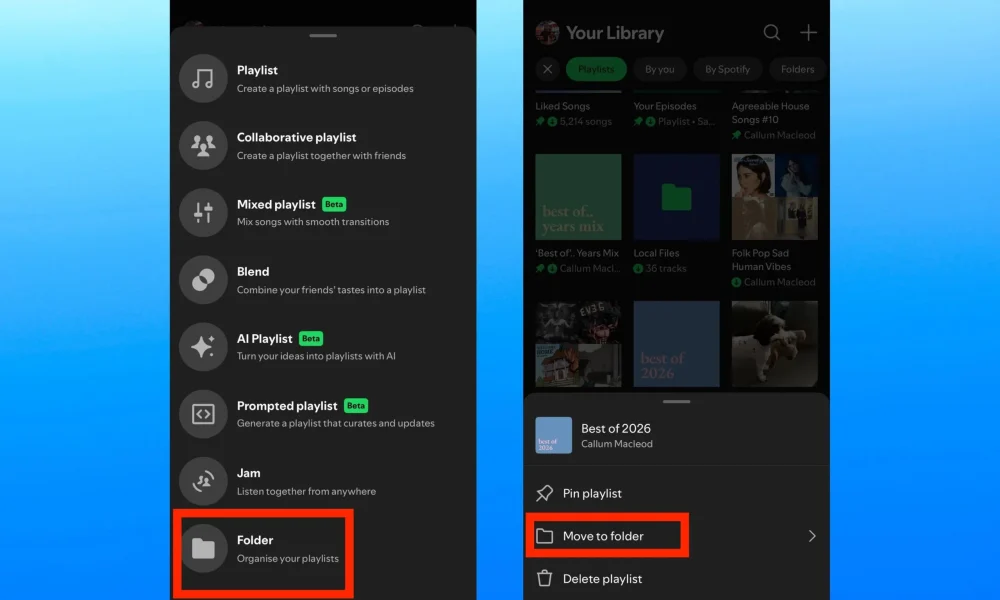1000x600 pixels.
Task: Choose Delete playlist option
Action: point(602,578)
